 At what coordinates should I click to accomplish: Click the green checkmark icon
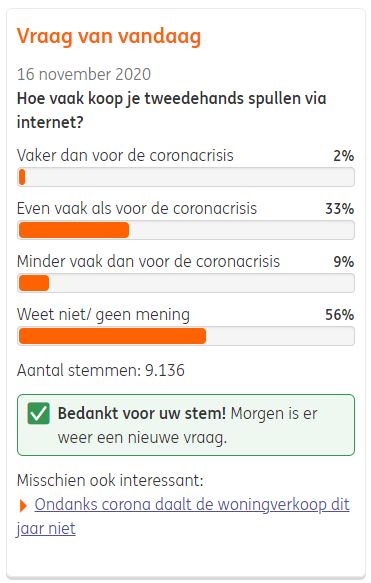38,413
